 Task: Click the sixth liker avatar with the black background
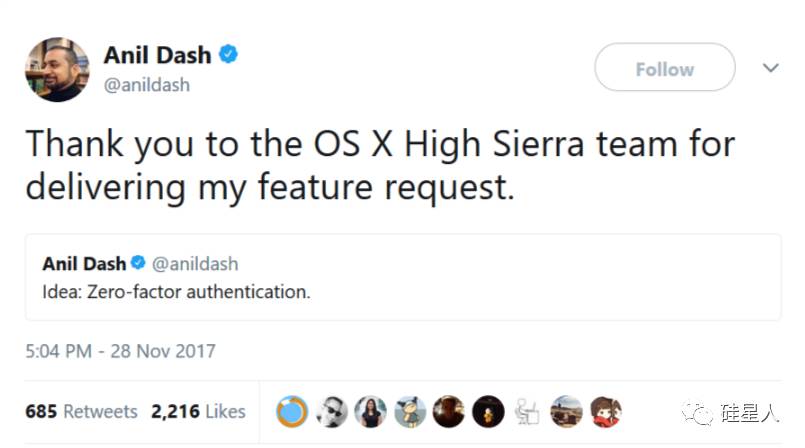tap(488, 411)
